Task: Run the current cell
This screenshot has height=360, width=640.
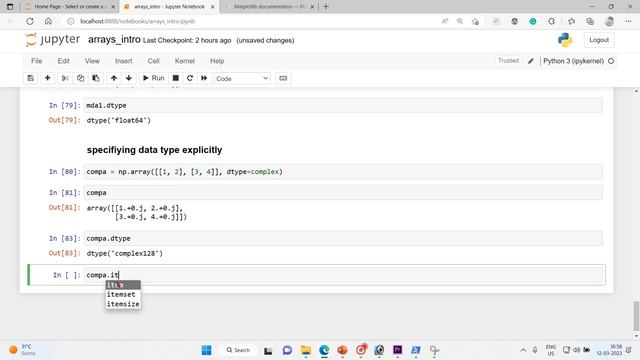Action: pyautogui.click(x=153, y=78)
